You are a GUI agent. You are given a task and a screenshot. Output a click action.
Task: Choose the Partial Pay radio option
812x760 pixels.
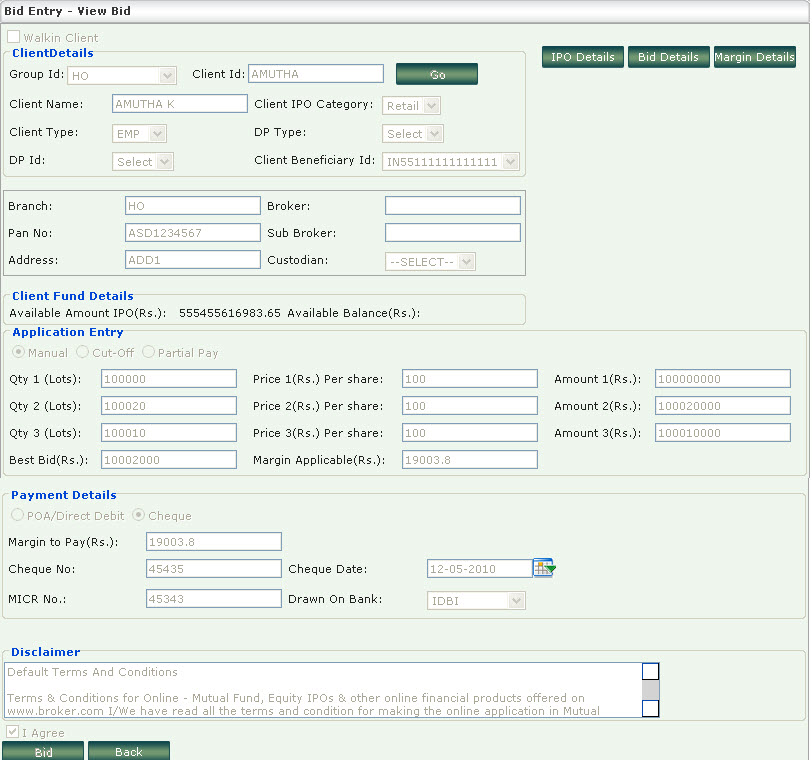tap(149, 352)
